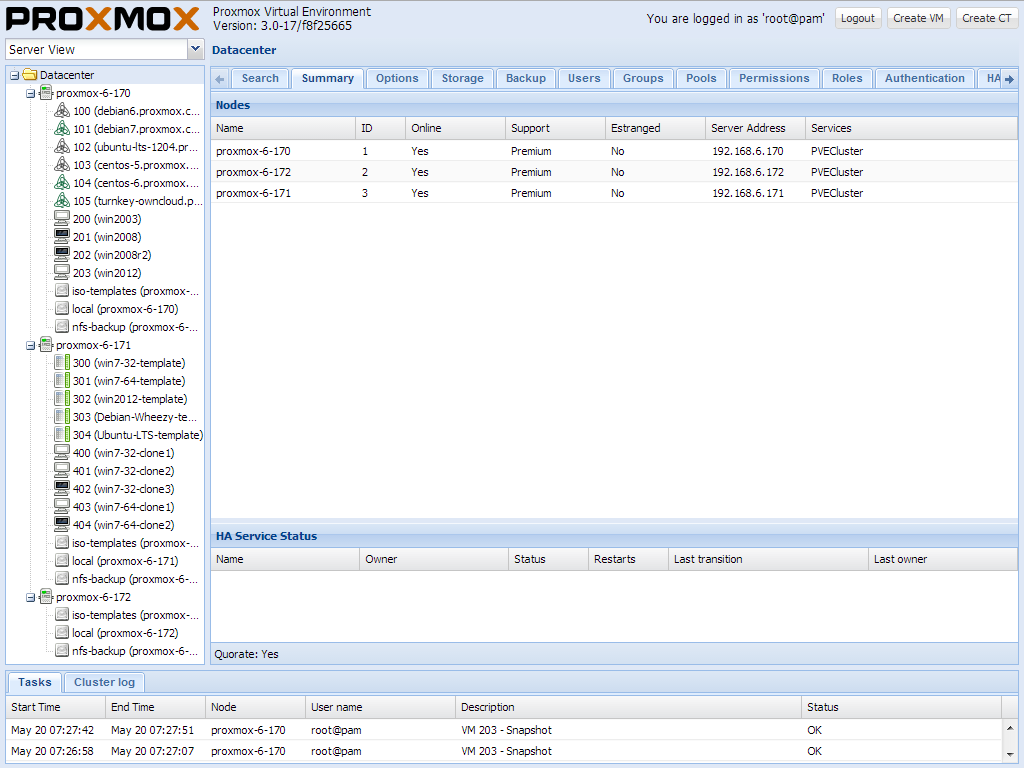Image resolution: width=1024 pixels, height=768 pixels.
Task: Select container icon for 101 debian7
Action: click(x=62, y=129)
